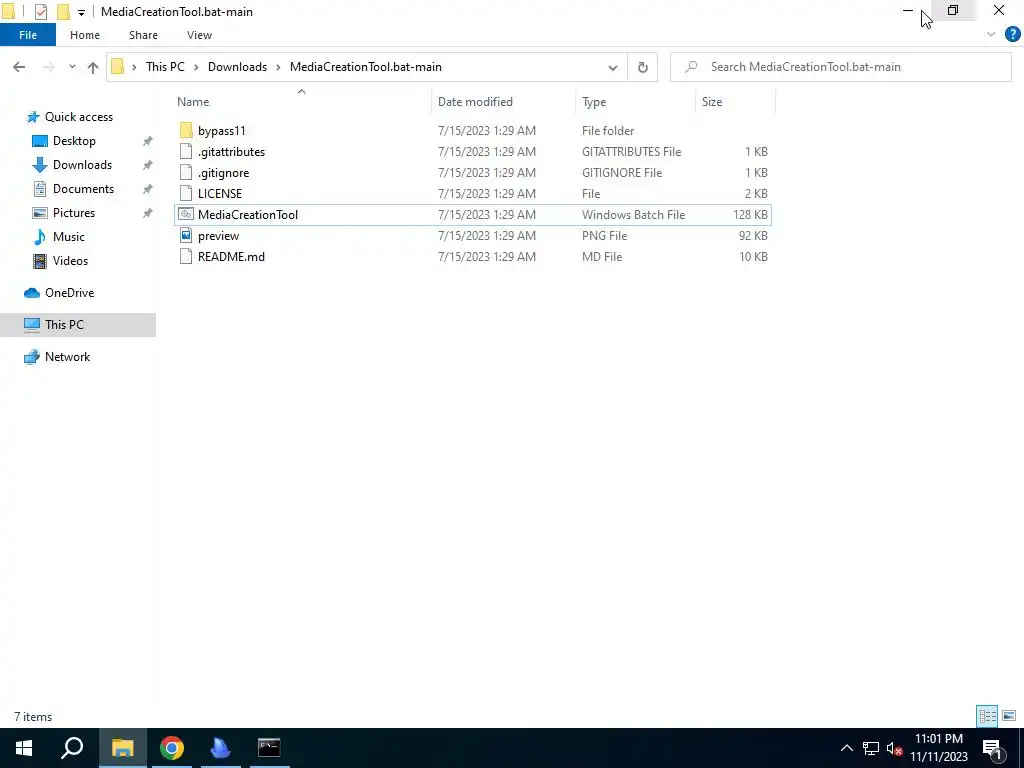Select Network in navigation pane
1024x768 pixels.
click(x=67, y=357)
